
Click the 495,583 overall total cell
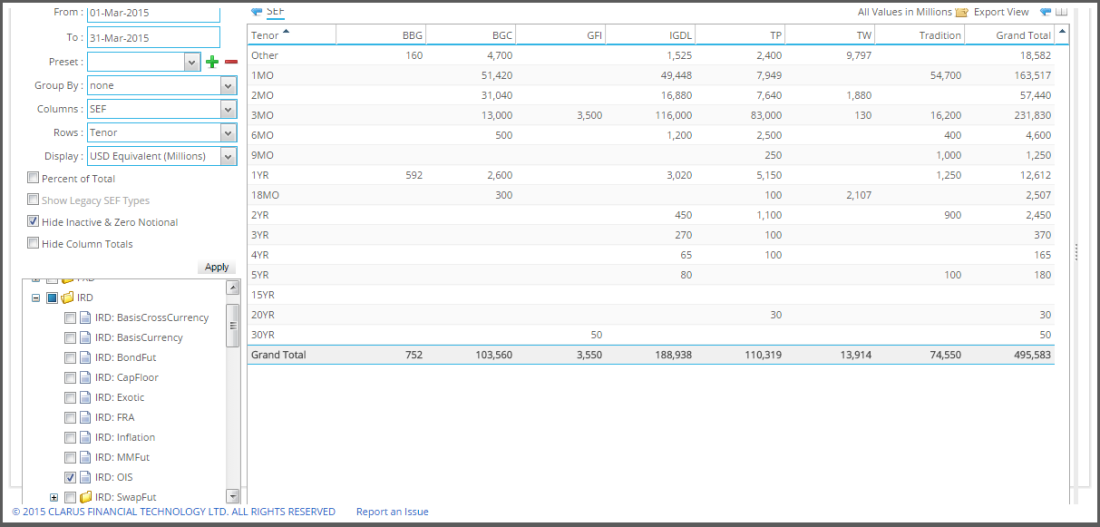pyautogui.click(x=1031, y=355)
